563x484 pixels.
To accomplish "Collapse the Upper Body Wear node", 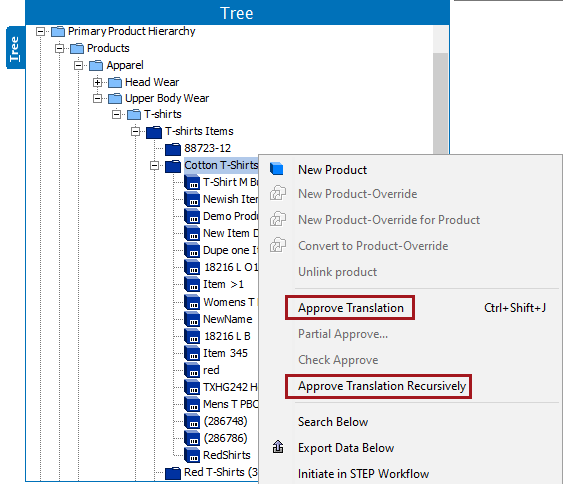I will coord(97,98).
